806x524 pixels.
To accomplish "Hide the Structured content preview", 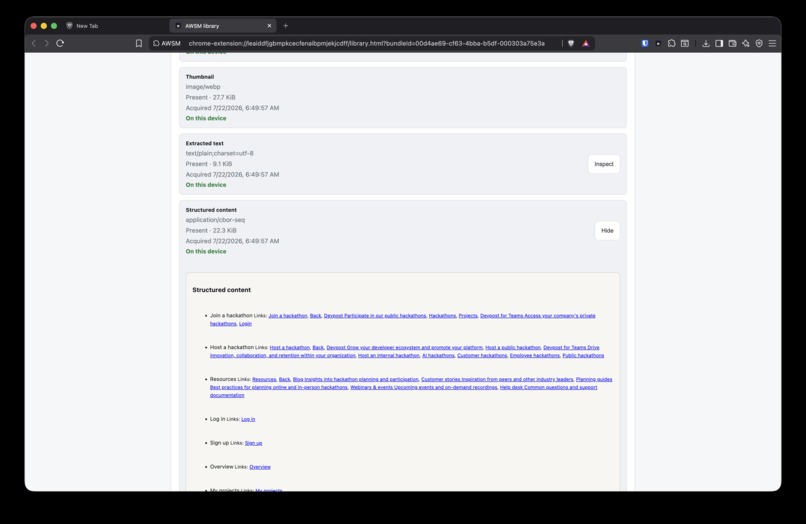I will point(607,230).
